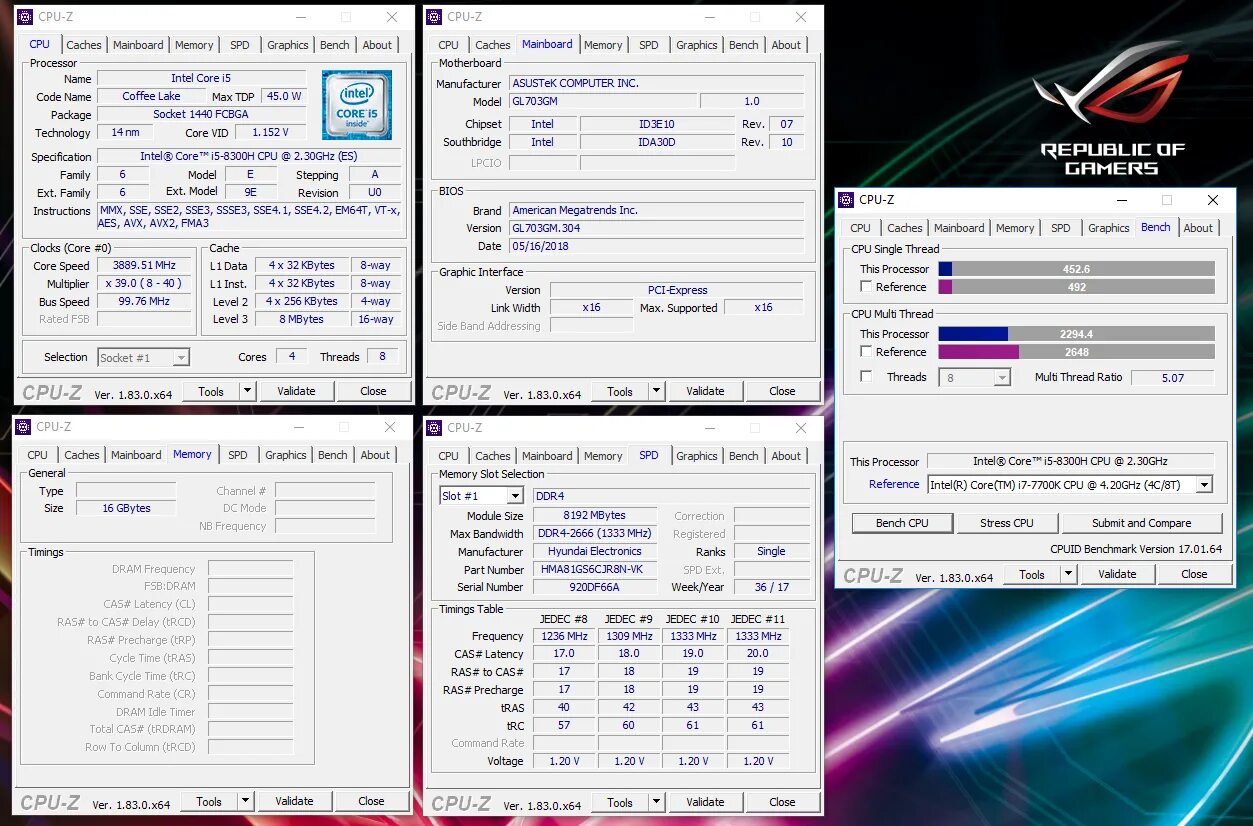Open the Mainboard tab in Bench window
The height and width of the screenshot is (826, 1253).
click(x=959, y=228)
